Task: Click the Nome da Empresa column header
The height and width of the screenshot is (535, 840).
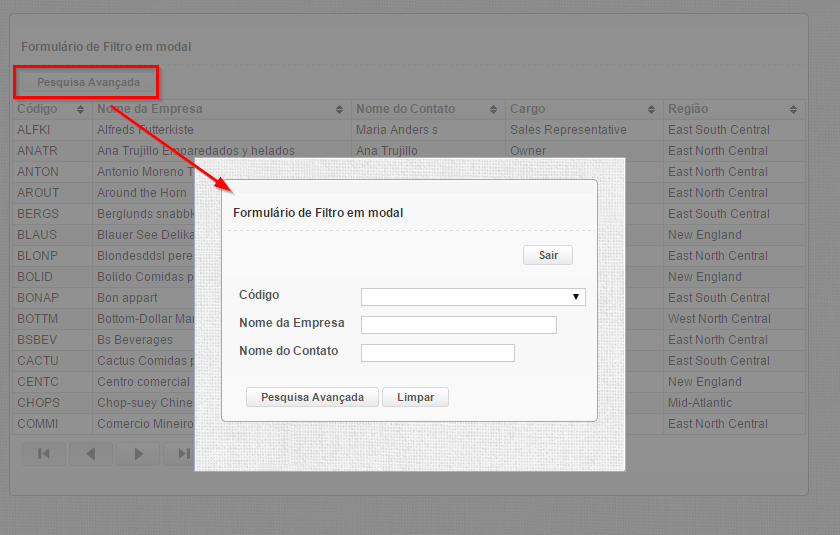Action: 150,109
